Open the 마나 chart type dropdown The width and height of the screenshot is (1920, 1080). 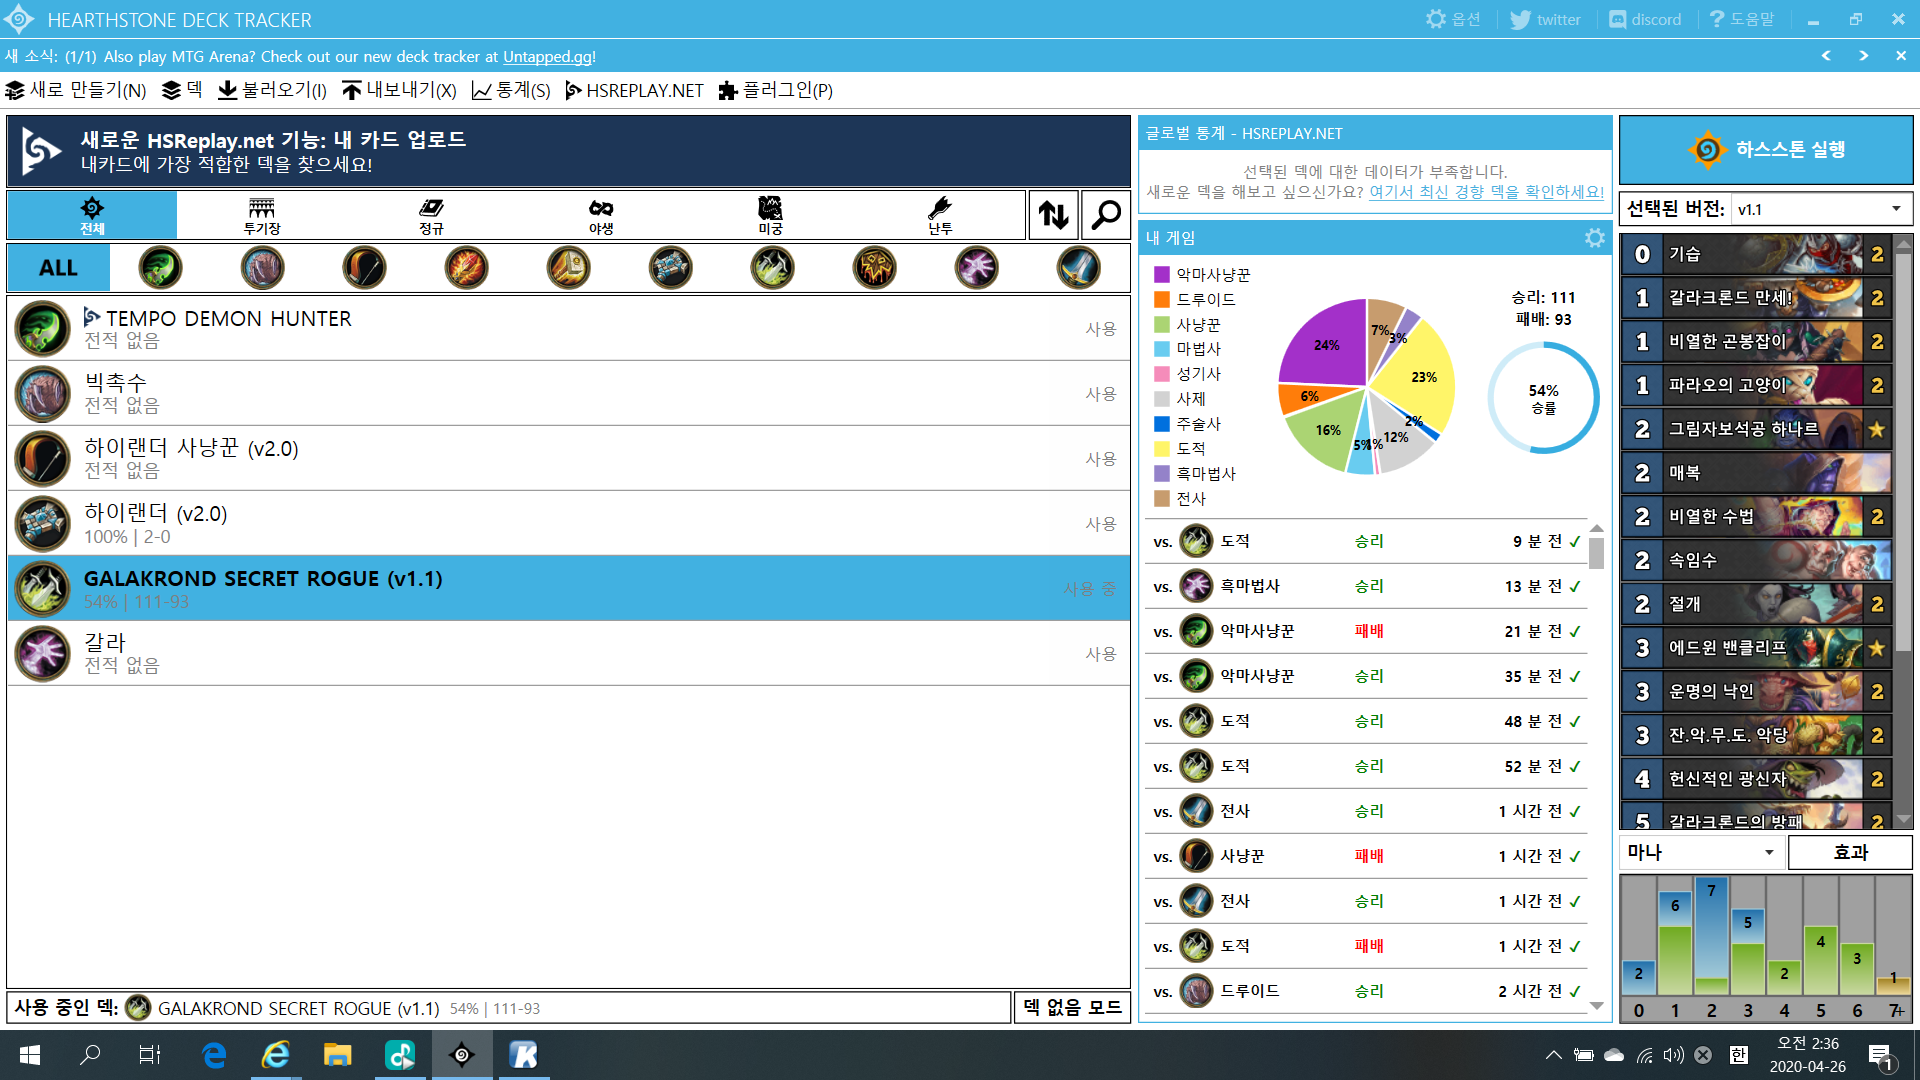coord(1701,852)
